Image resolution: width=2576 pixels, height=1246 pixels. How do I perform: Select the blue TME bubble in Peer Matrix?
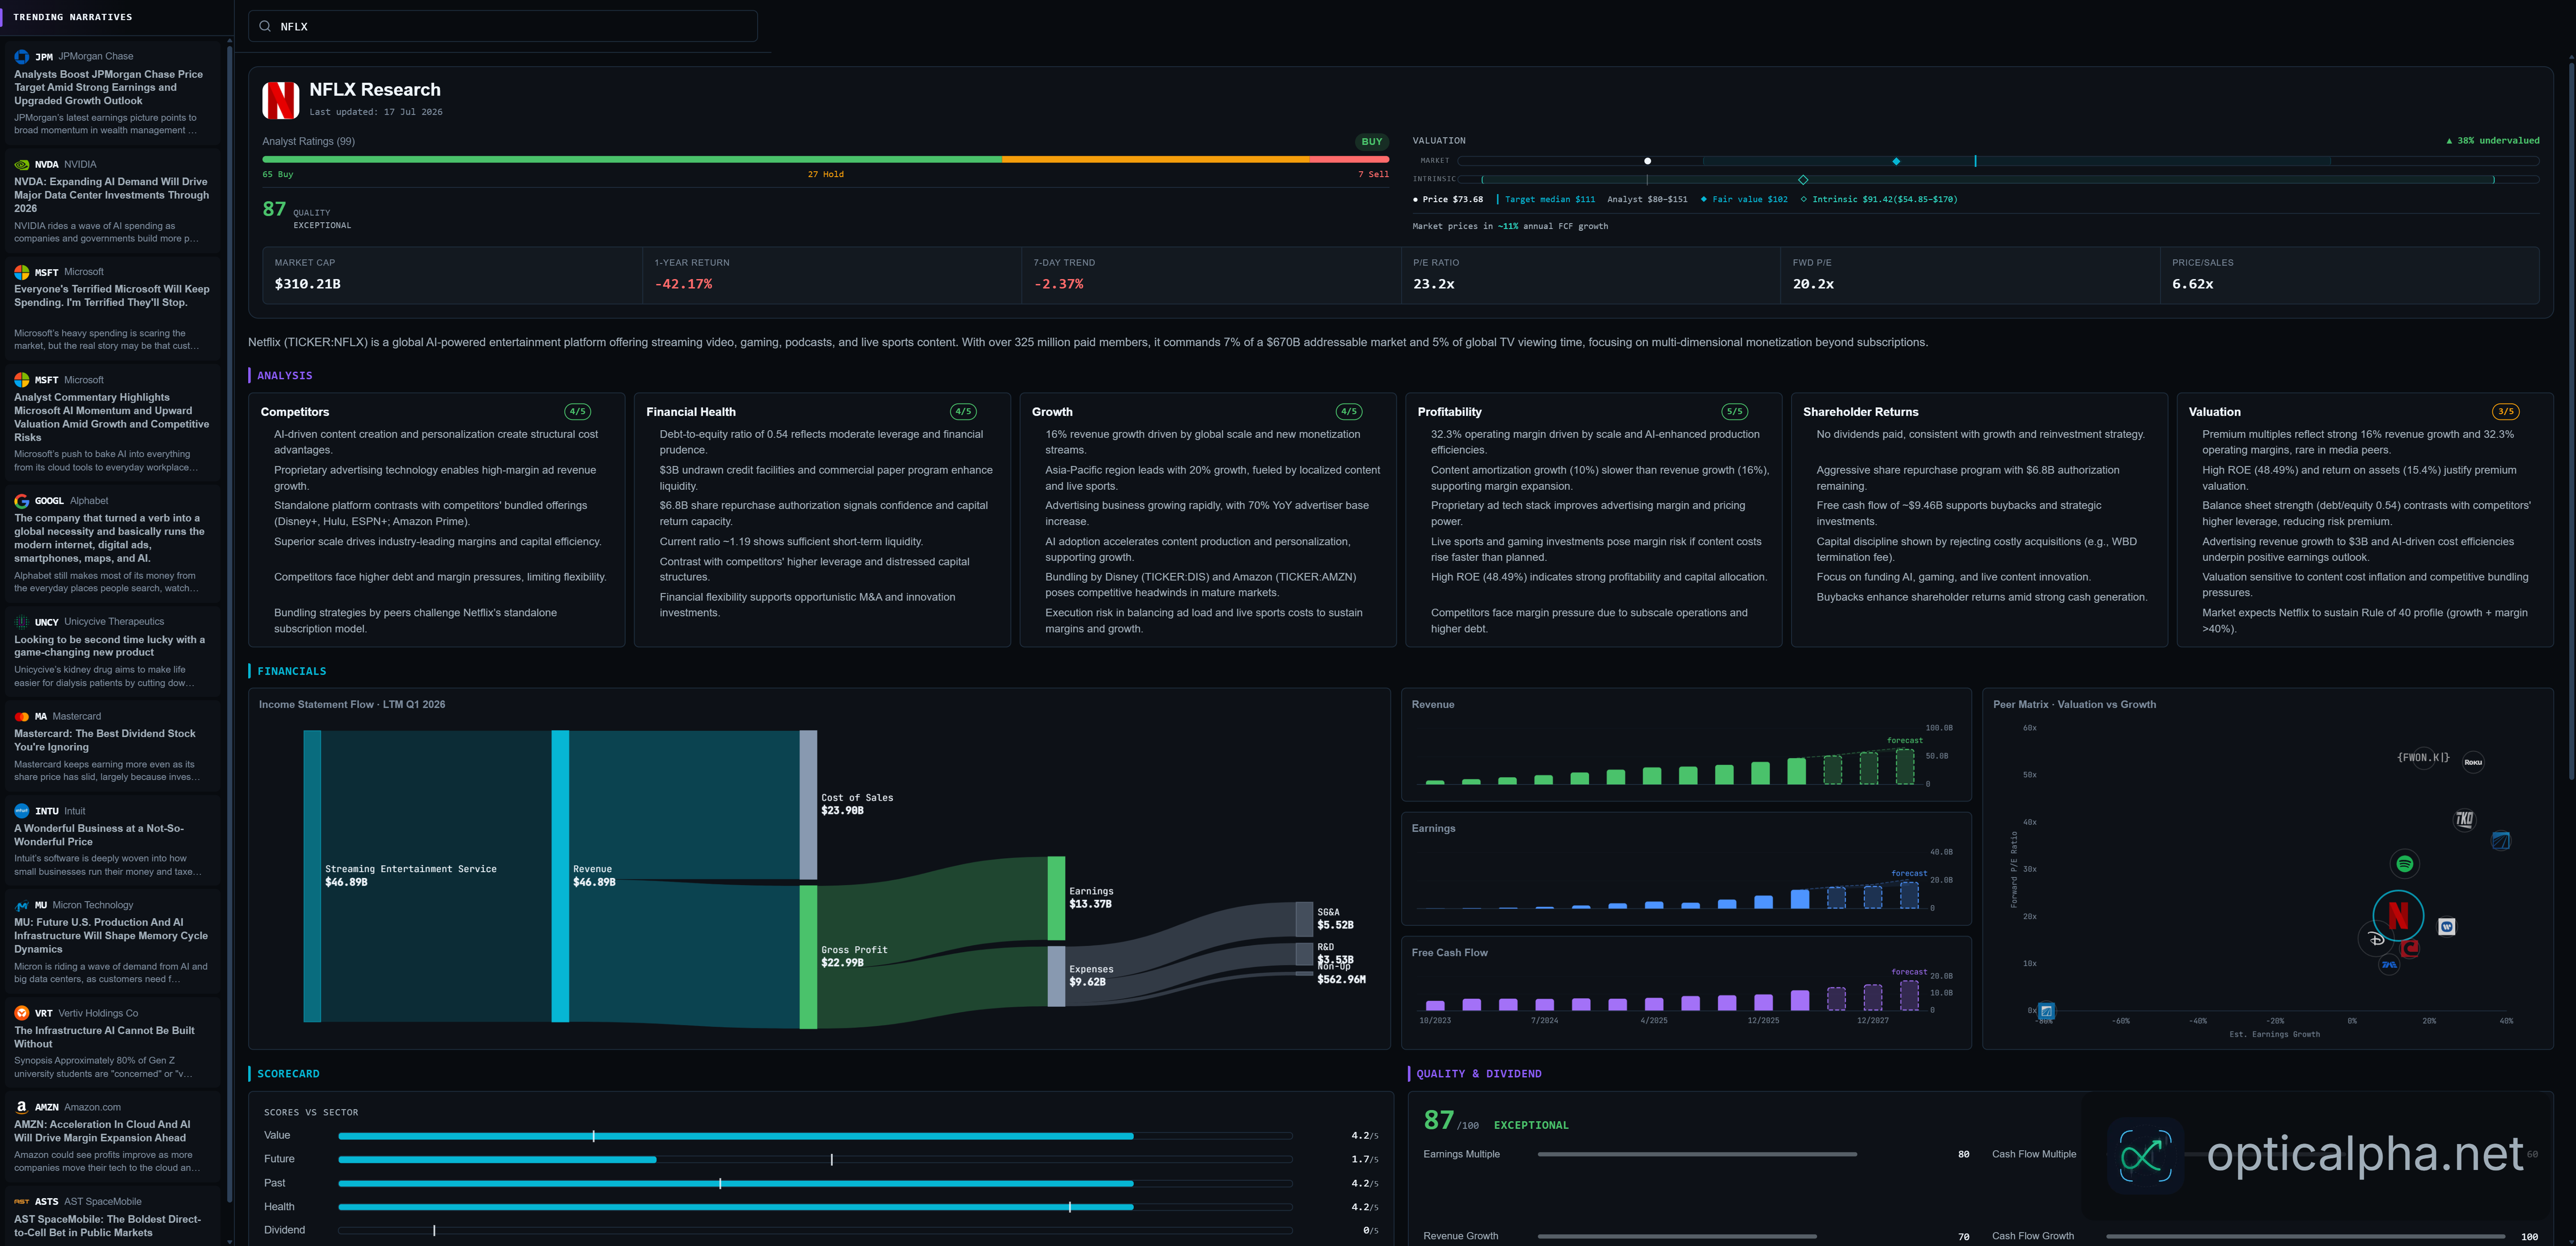pyautogui.click(x=2389, y=965)
